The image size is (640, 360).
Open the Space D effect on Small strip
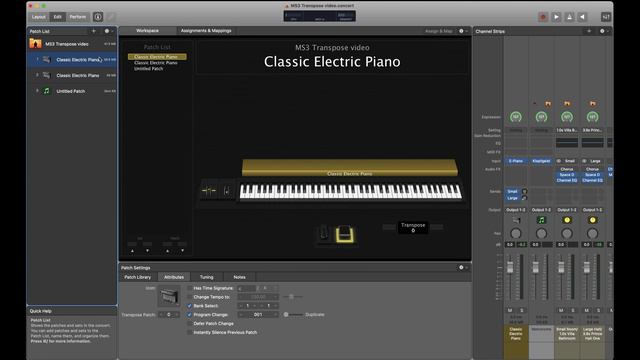click(567, 175)
